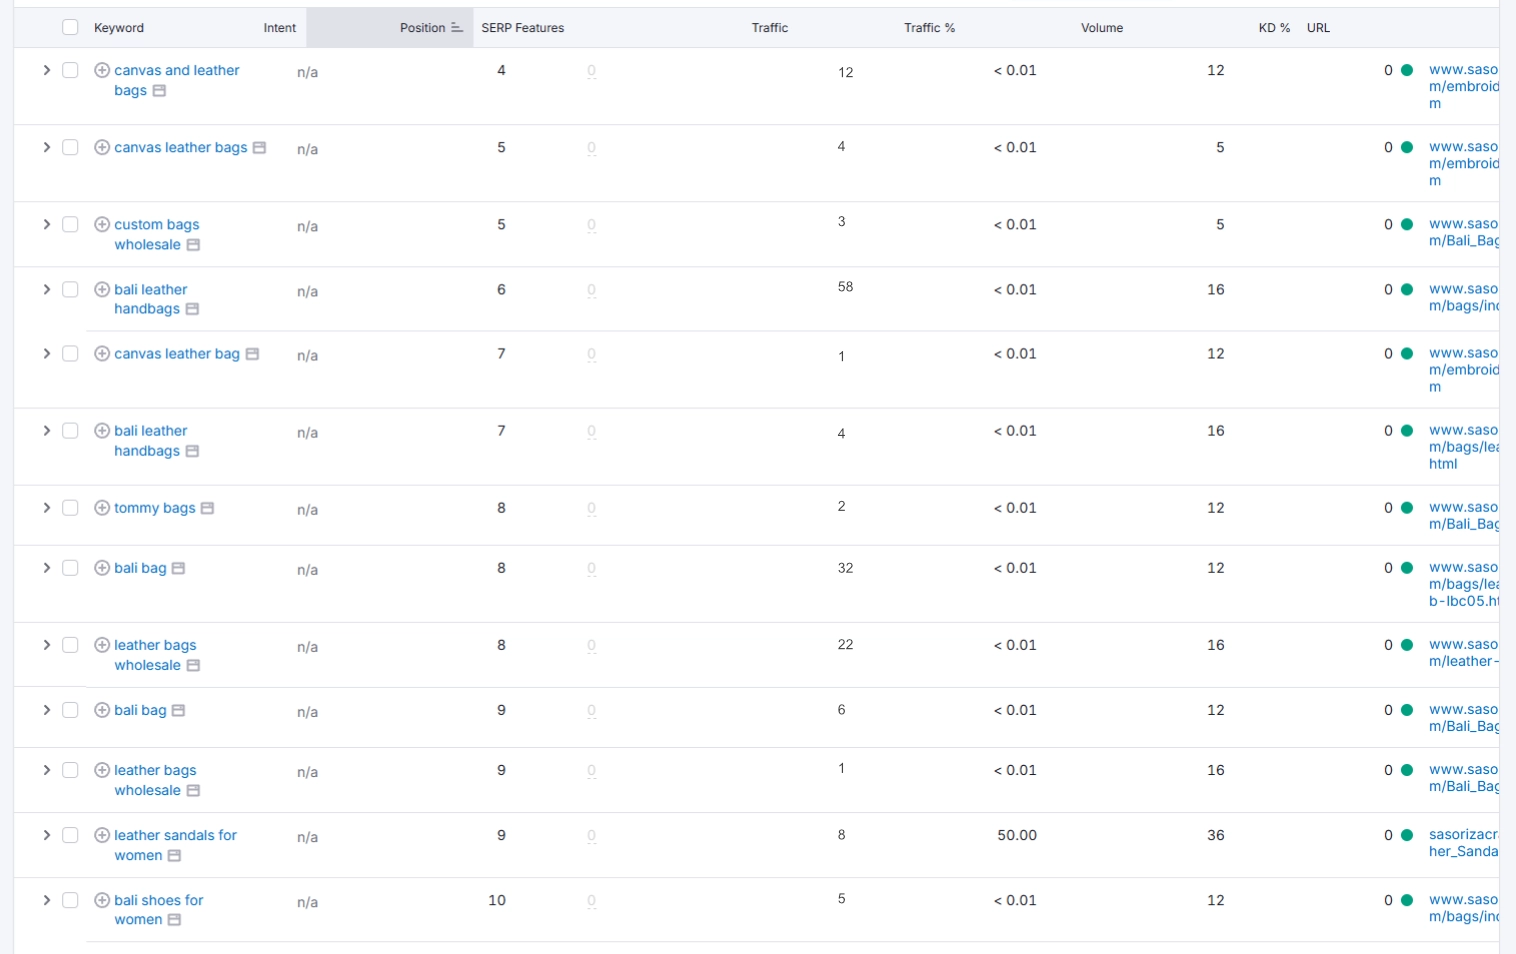The height and width of the screenshot is (954, 1516).
Task: Click the plus icon beside "canvas and leather bags"
Action: click(102, 70)
